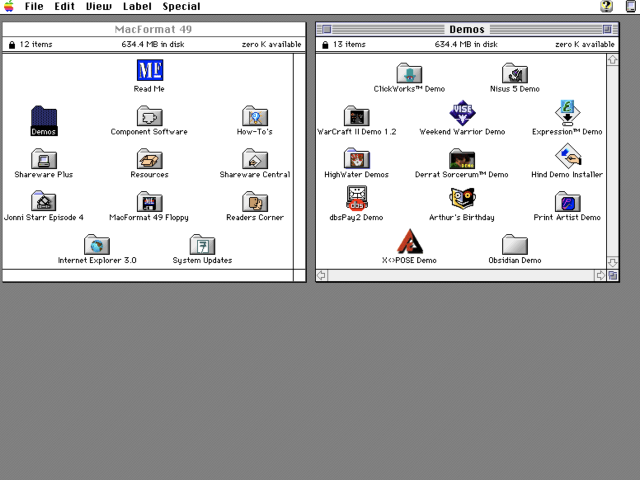
Task: Select the WarCraft II Demo 1.2 folder
Action: [x=357, y=116]
